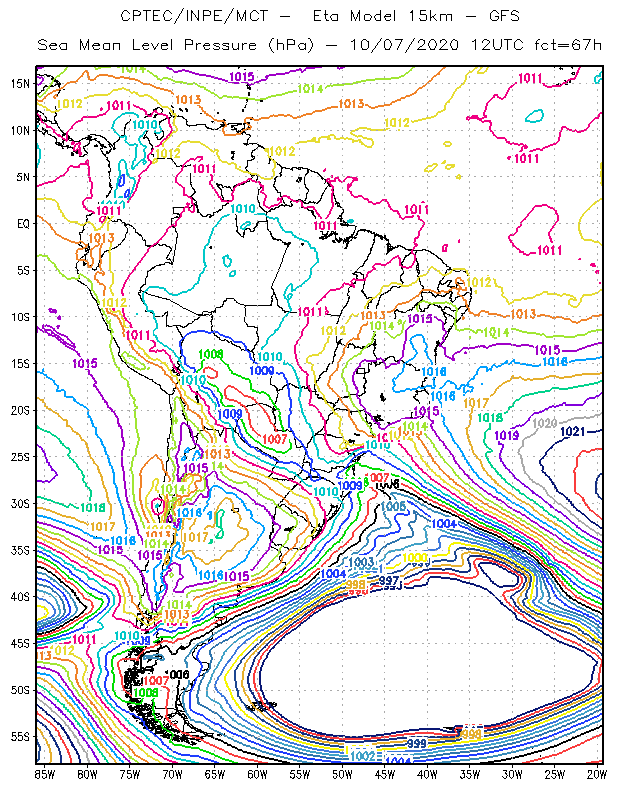The image size is (618, 800).
Task: Click the '45S' latitude axis label
Action: click(x=20, y=644)
